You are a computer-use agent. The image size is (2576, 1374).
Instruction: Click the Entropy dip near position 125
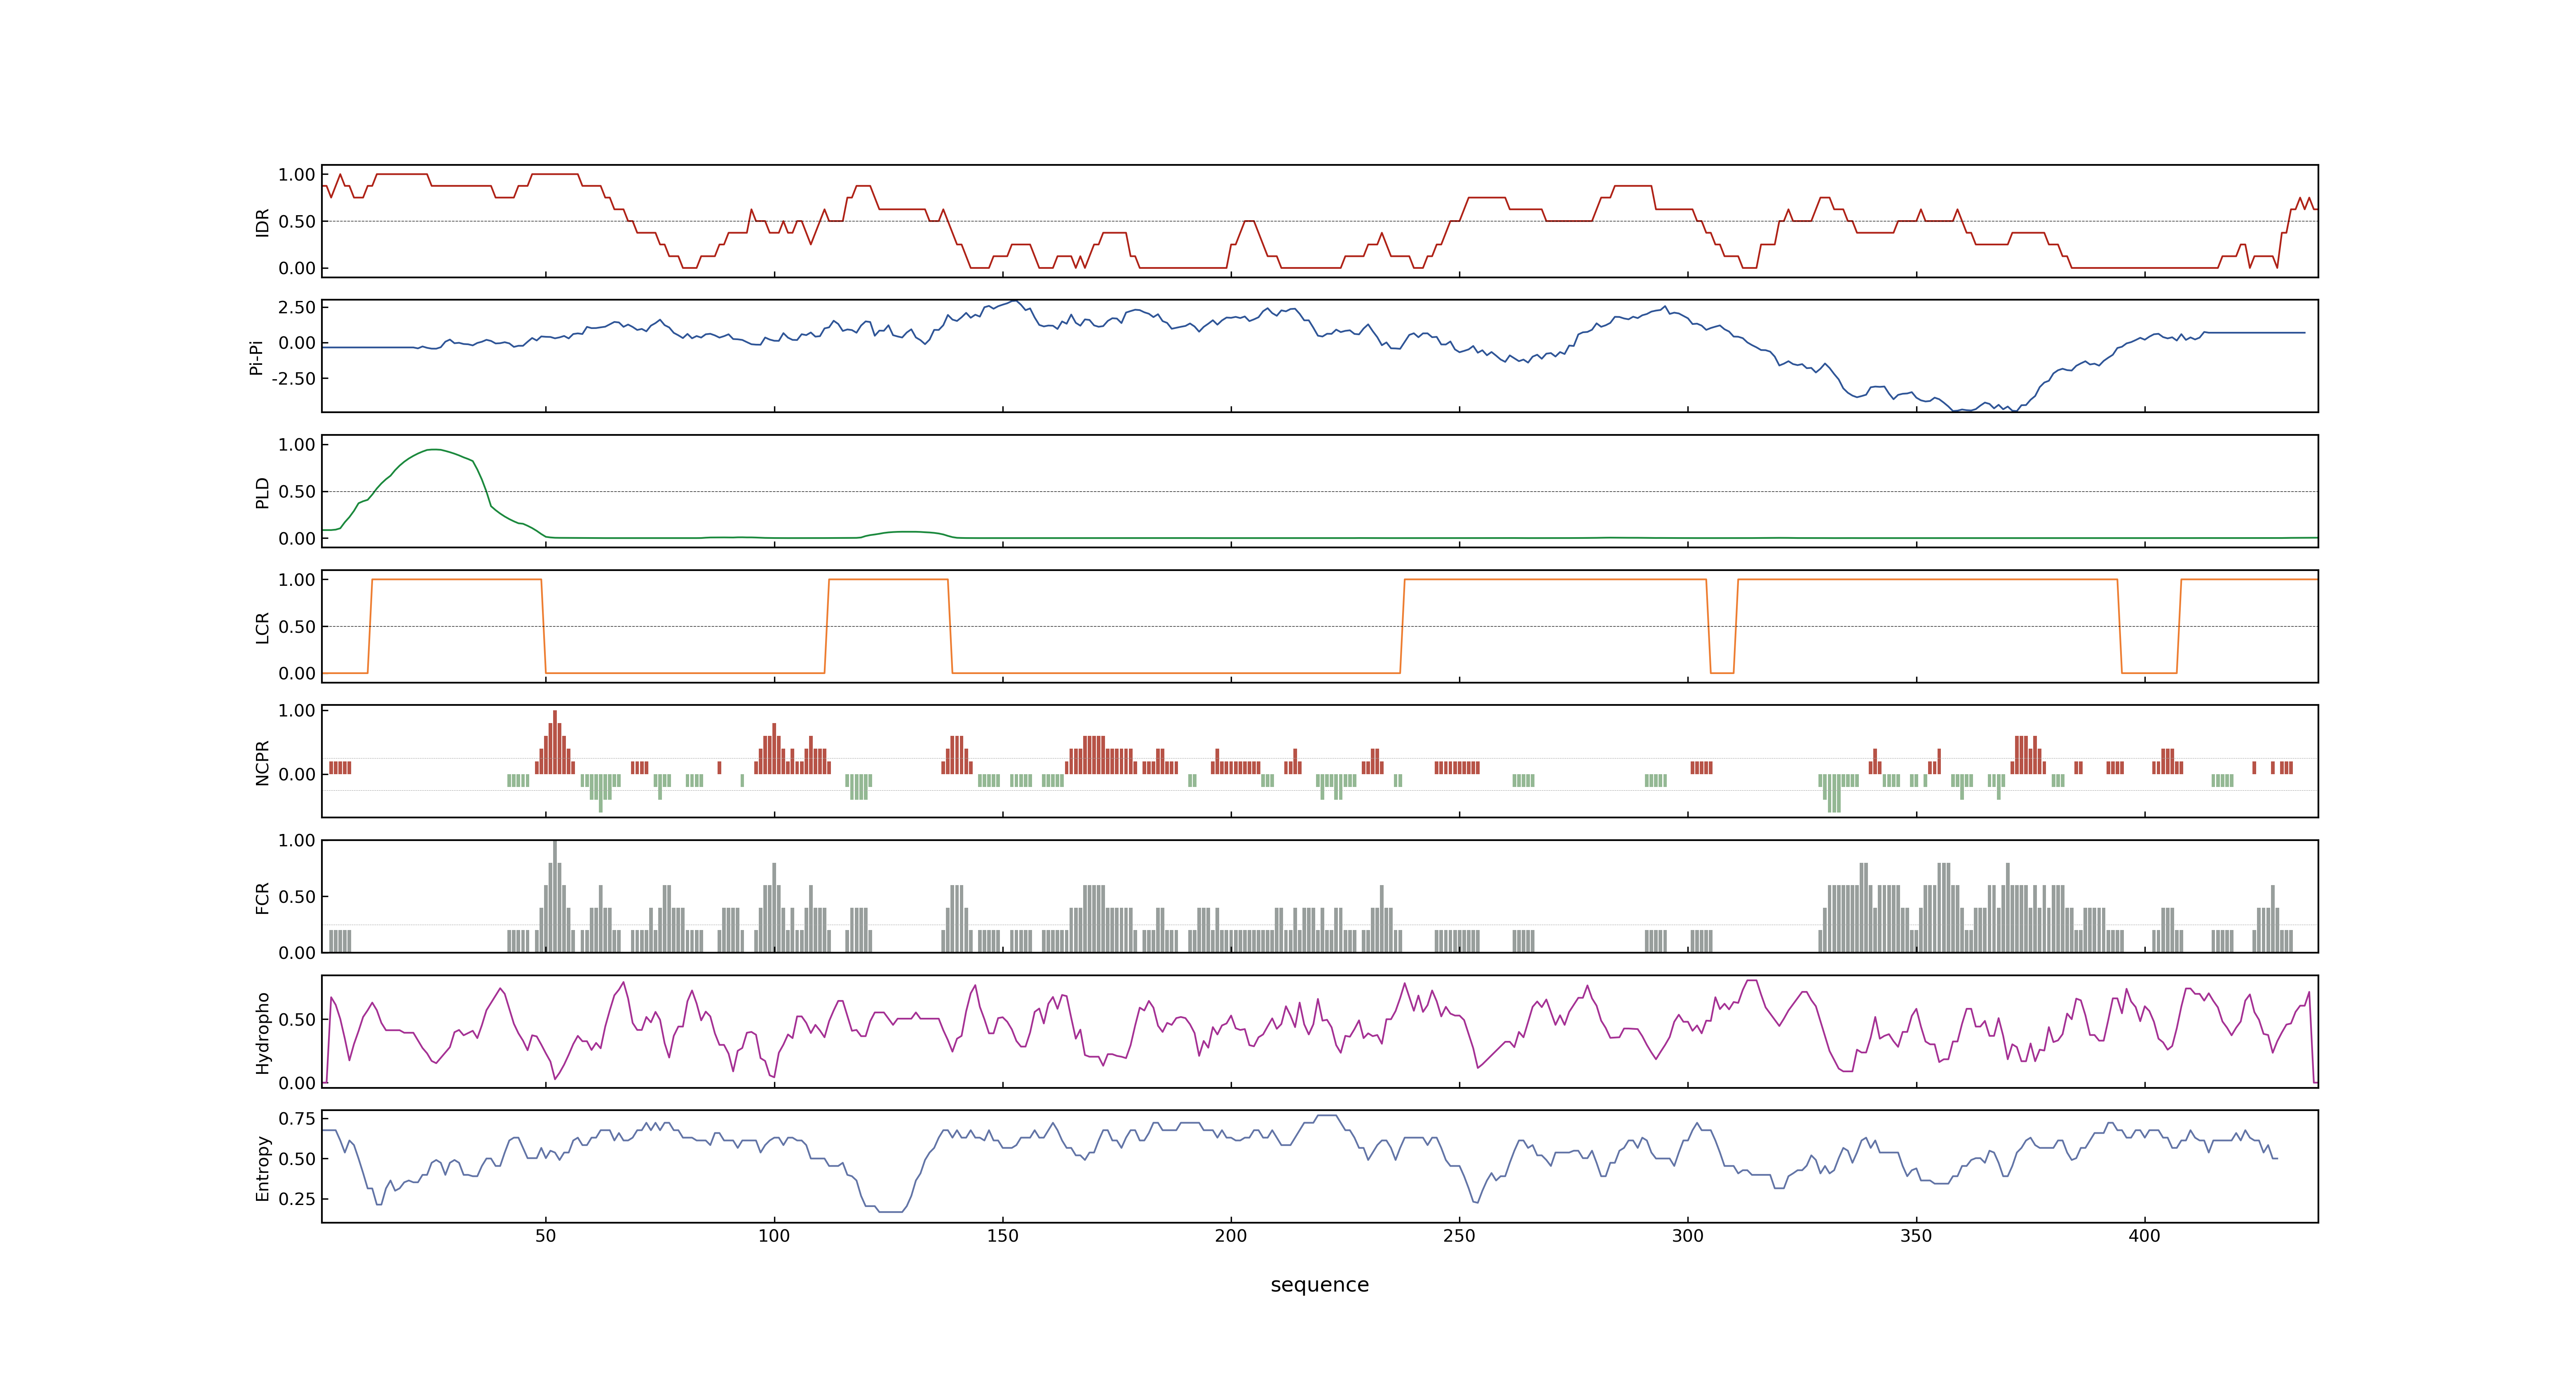point(890,1211)
